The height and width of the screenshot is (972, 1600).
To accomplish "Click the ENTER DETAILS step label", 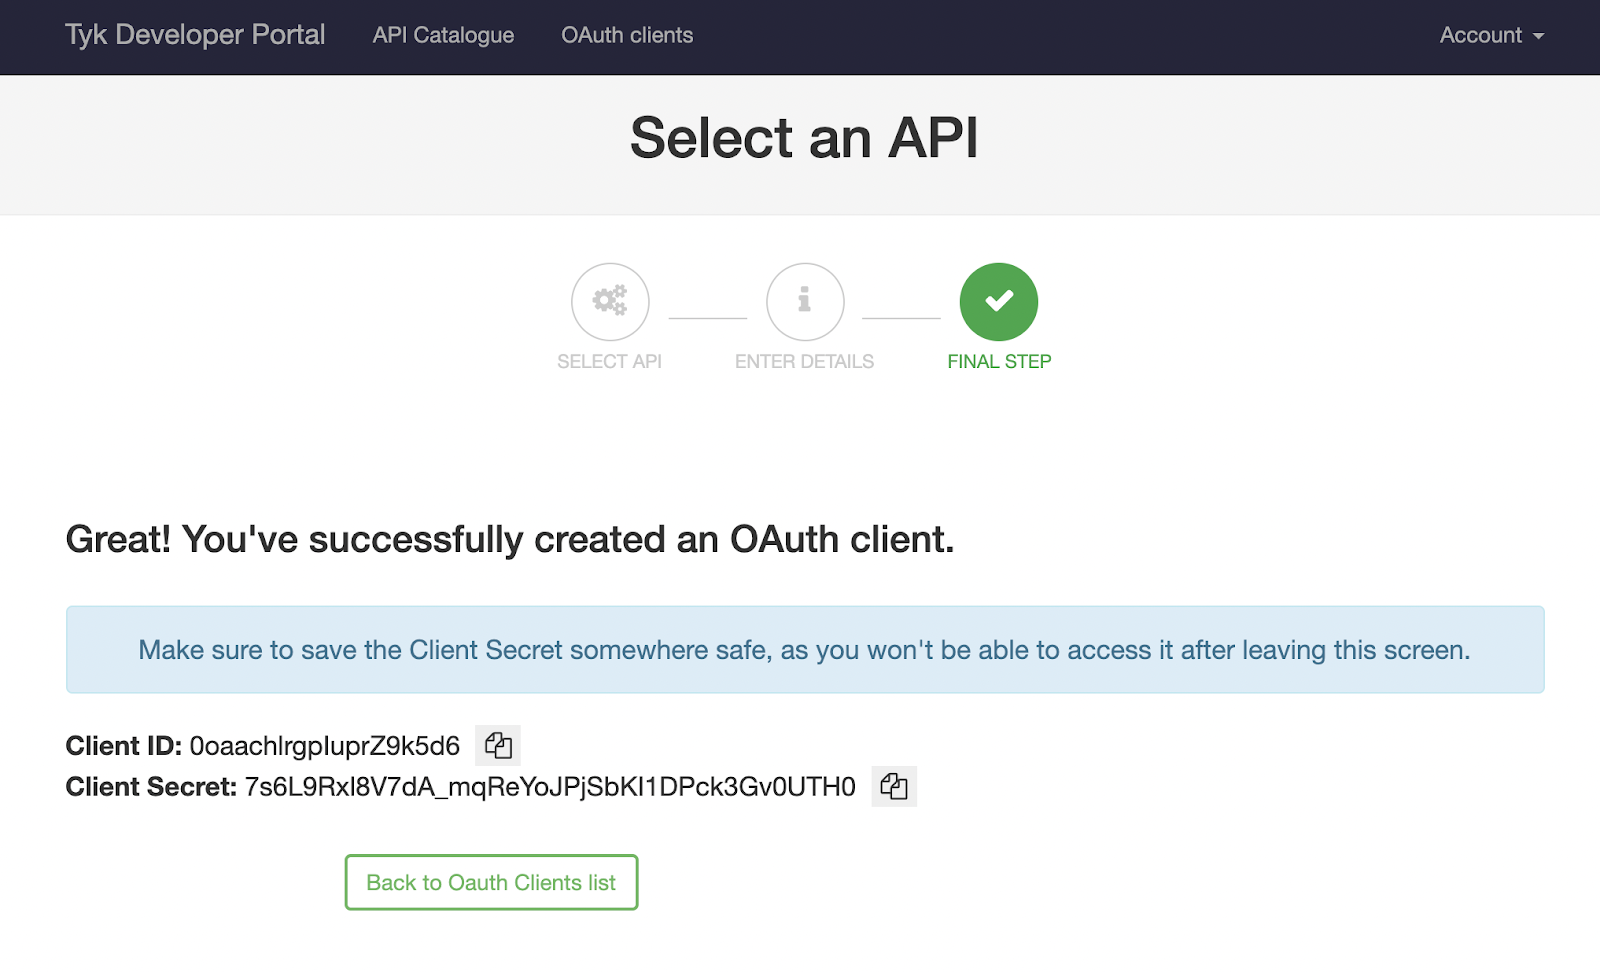I will click(805, 362).
